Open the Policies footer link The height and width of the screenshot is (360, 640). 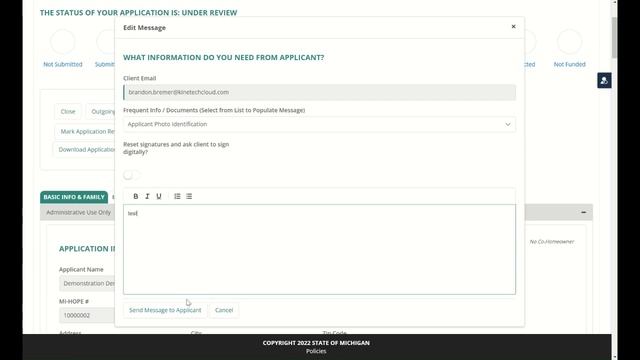[316, 351]
